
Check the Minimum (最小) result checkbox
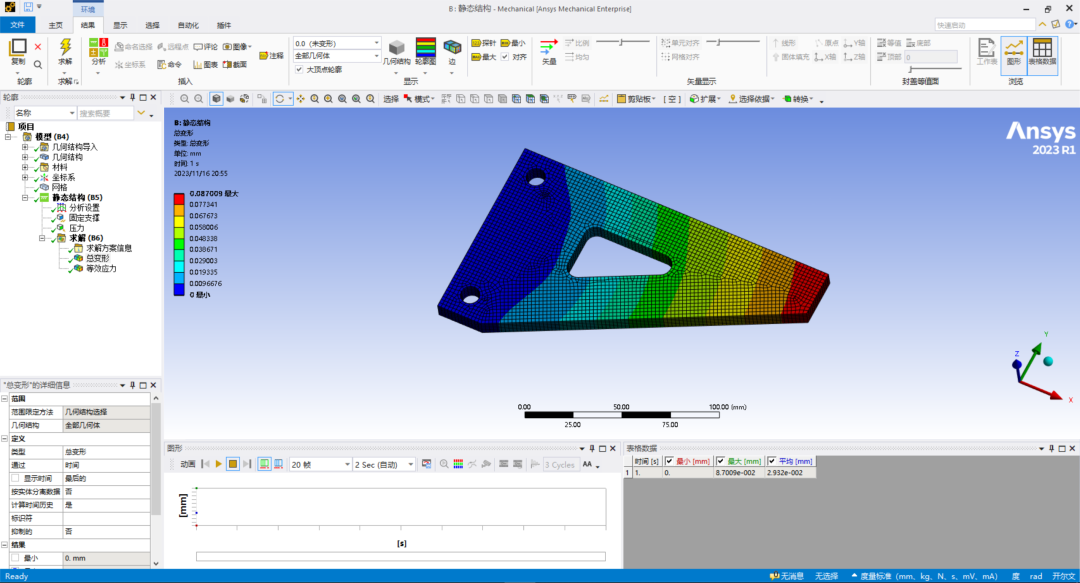pyautogui.click(x=15, y=558)
